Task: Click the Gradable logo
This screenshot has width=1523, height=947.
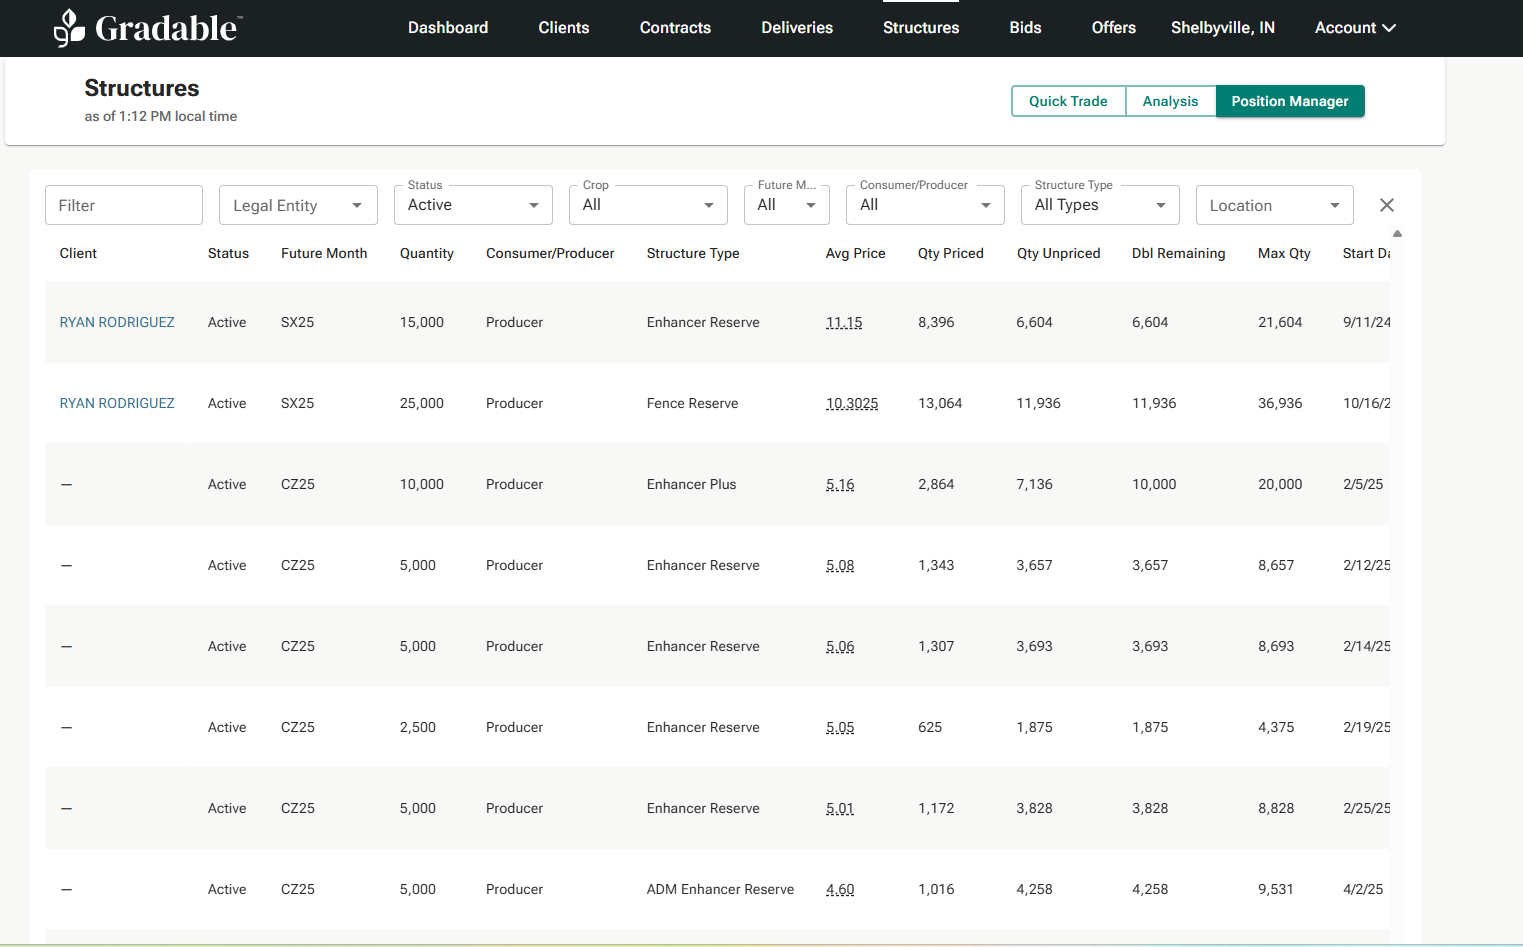Action: pos(148,28)
